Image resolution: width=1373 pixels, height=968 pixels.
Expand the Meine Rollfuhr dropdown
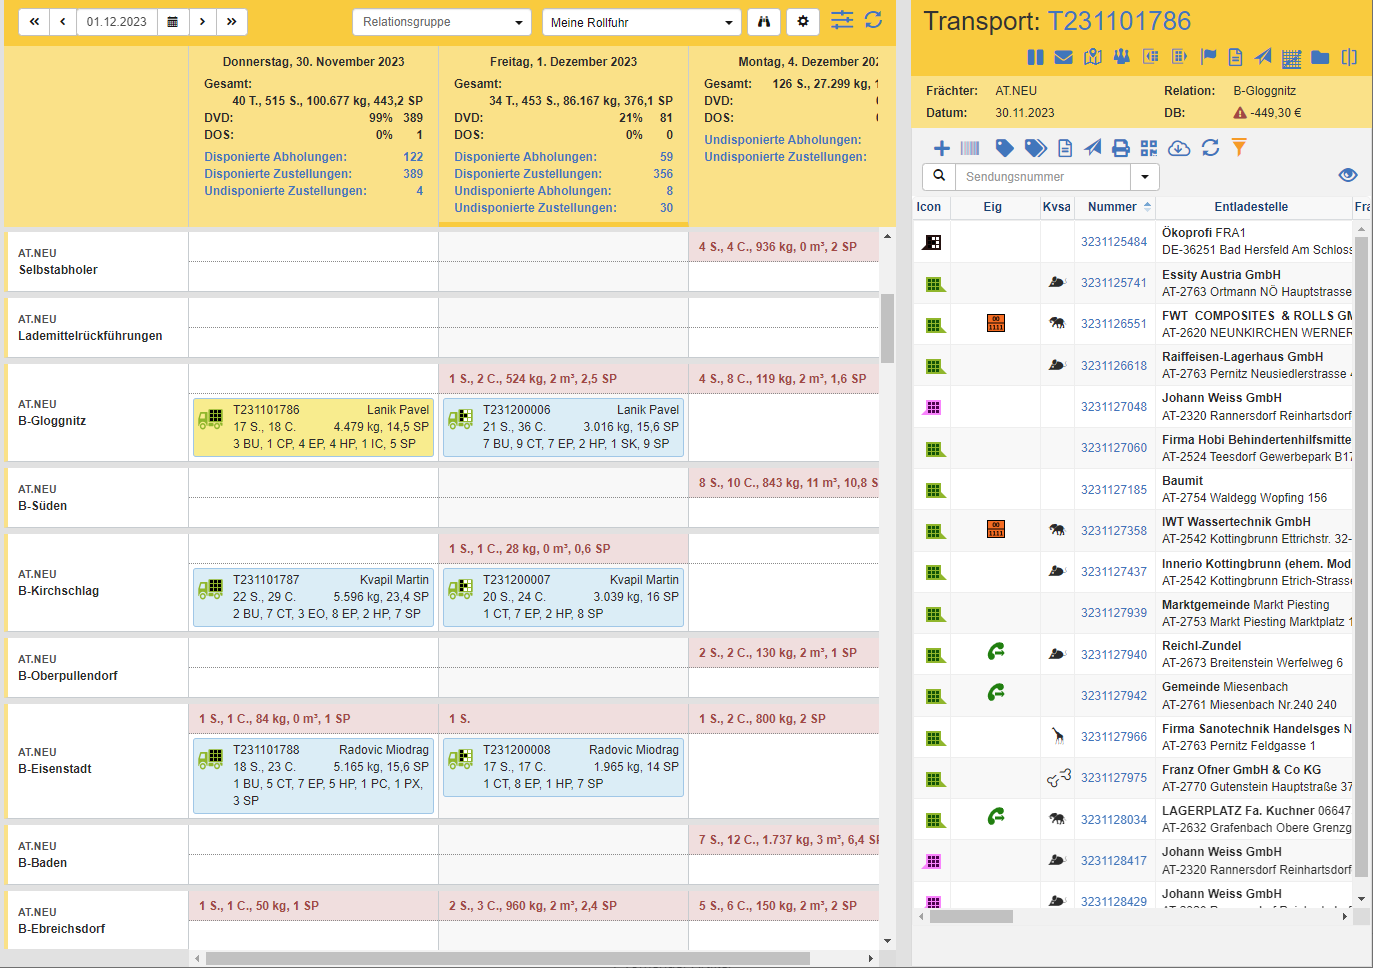tap(641, 22)
